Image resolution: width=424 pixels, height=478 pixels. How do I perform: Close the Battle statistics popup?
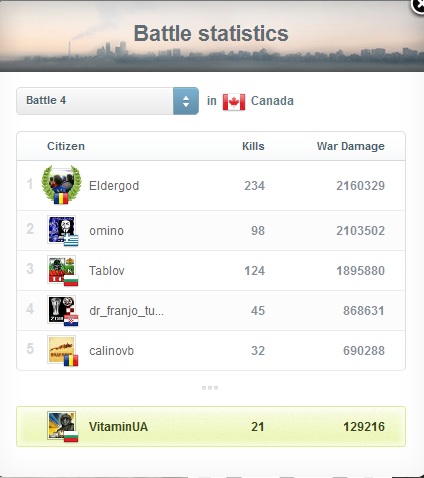coord(418,5)
